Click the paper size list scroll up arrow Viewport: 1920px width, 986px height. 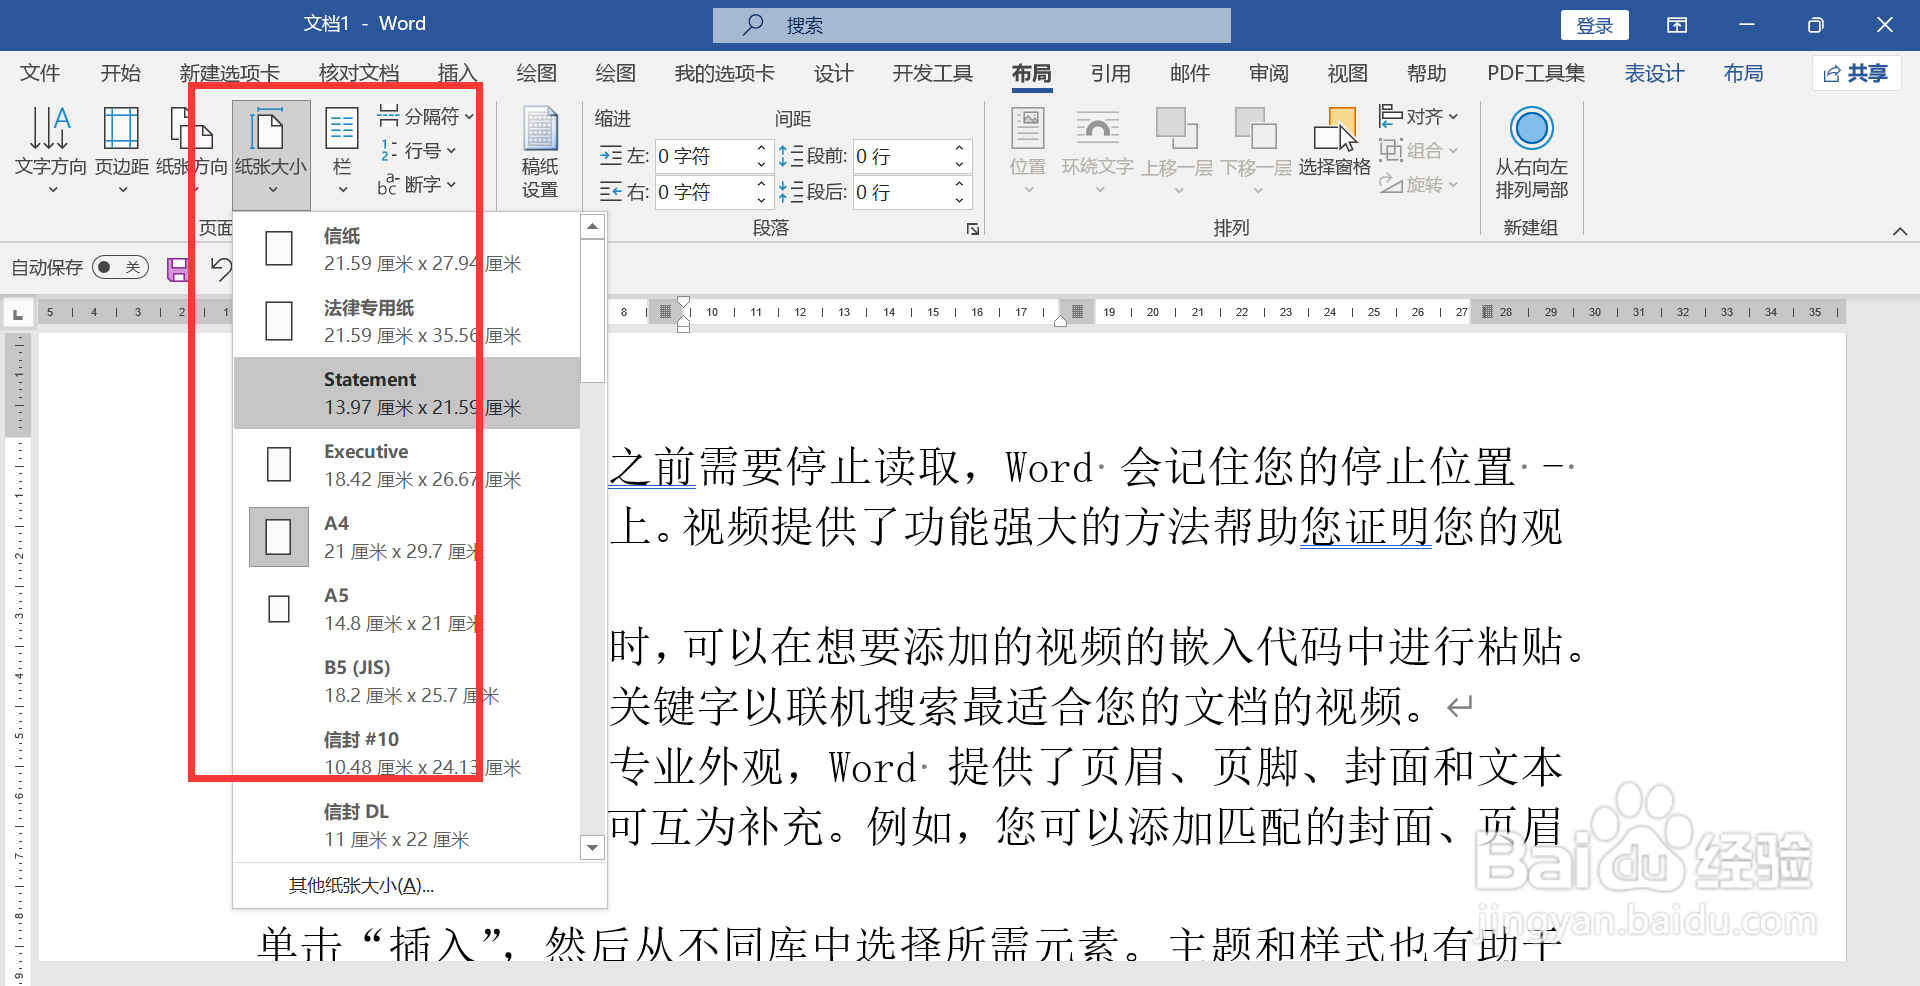point(593,227)
